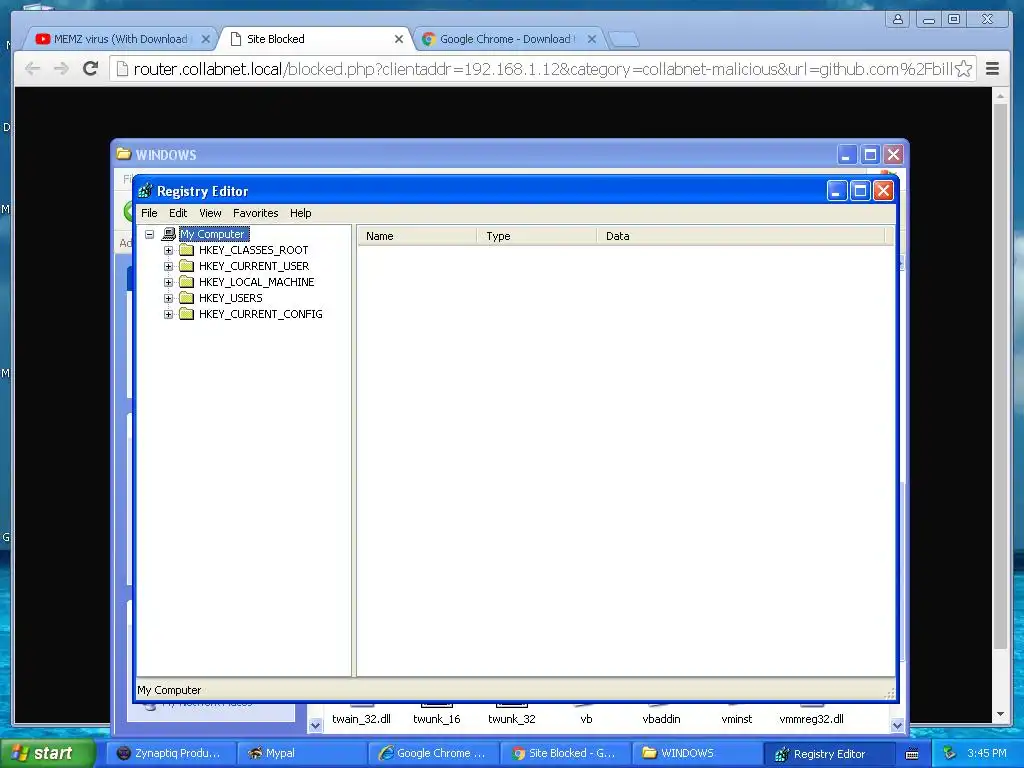
Task: Switch to Mypal taskbar item
Action: point(300,753)
